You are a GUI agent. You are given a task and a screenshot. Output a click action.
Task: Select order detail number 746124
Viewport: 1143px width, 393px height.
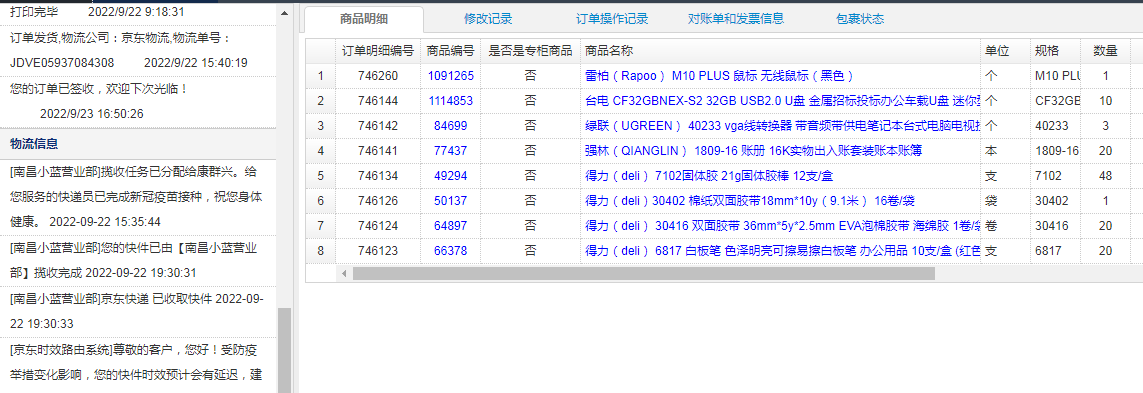pyautogui.click(x=378, y=226)
